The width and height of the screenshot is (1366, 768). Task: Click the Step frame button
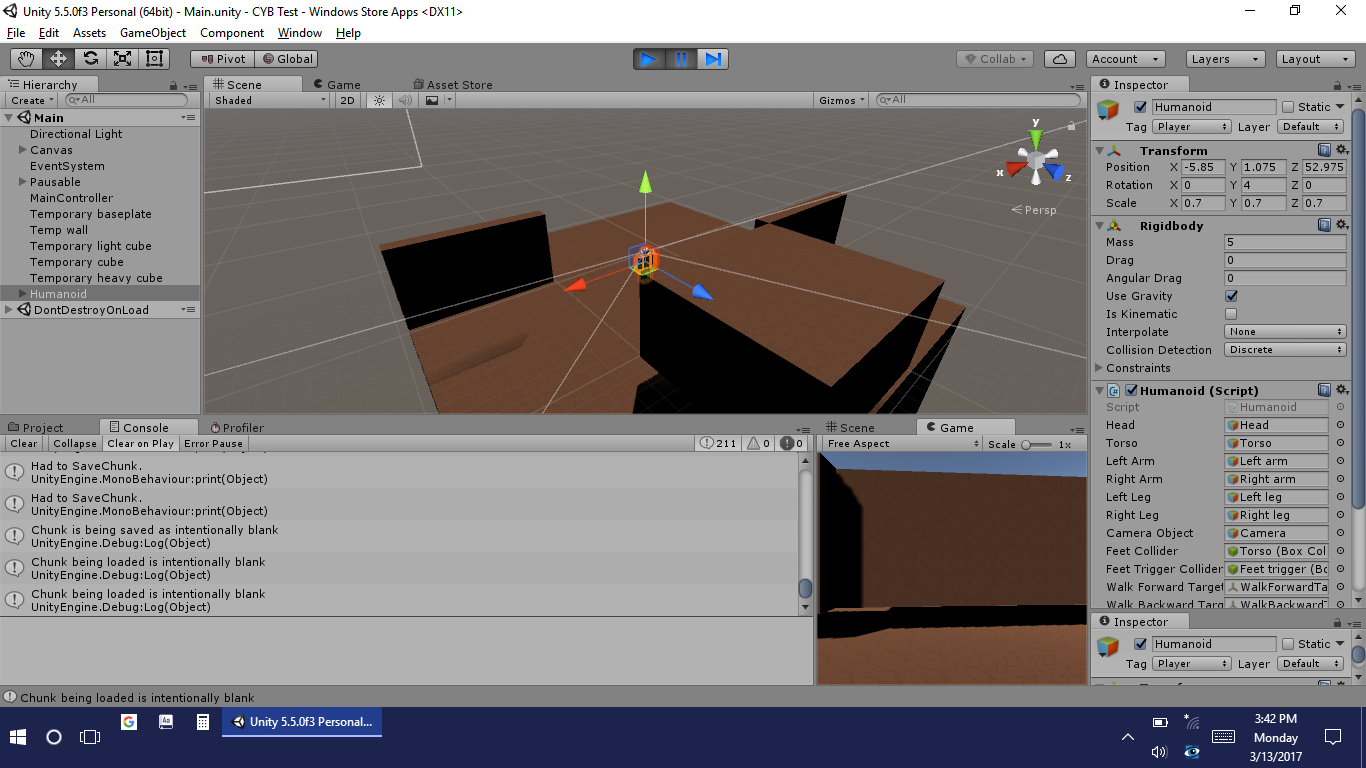(x=713, y=59)
